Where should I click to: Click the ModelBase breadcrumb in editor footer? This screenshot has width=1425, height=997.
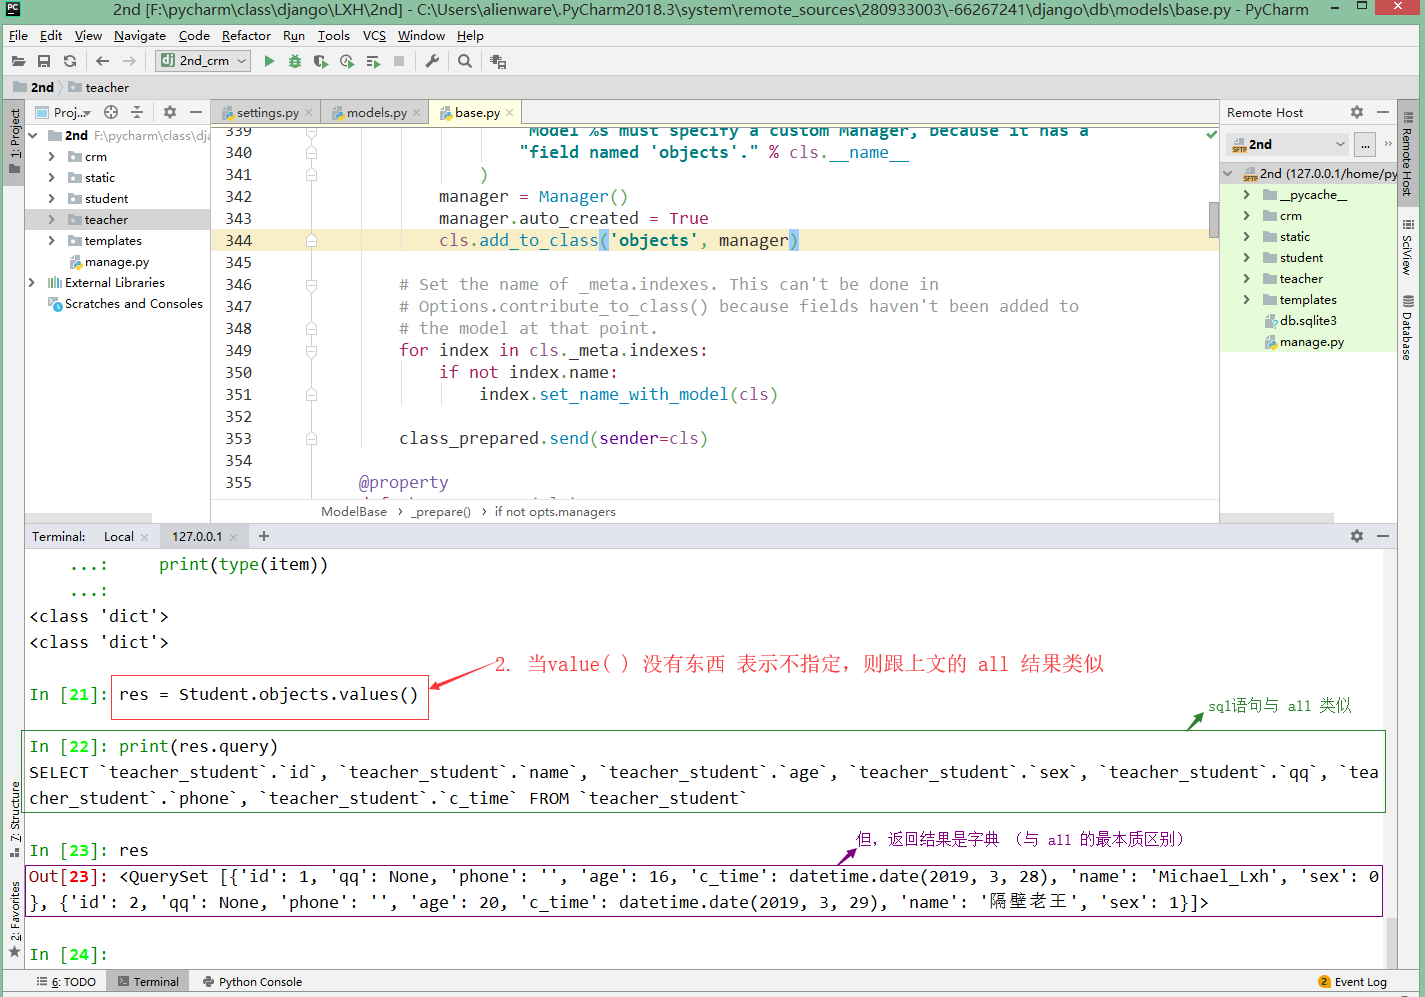[x=354, y=512]
